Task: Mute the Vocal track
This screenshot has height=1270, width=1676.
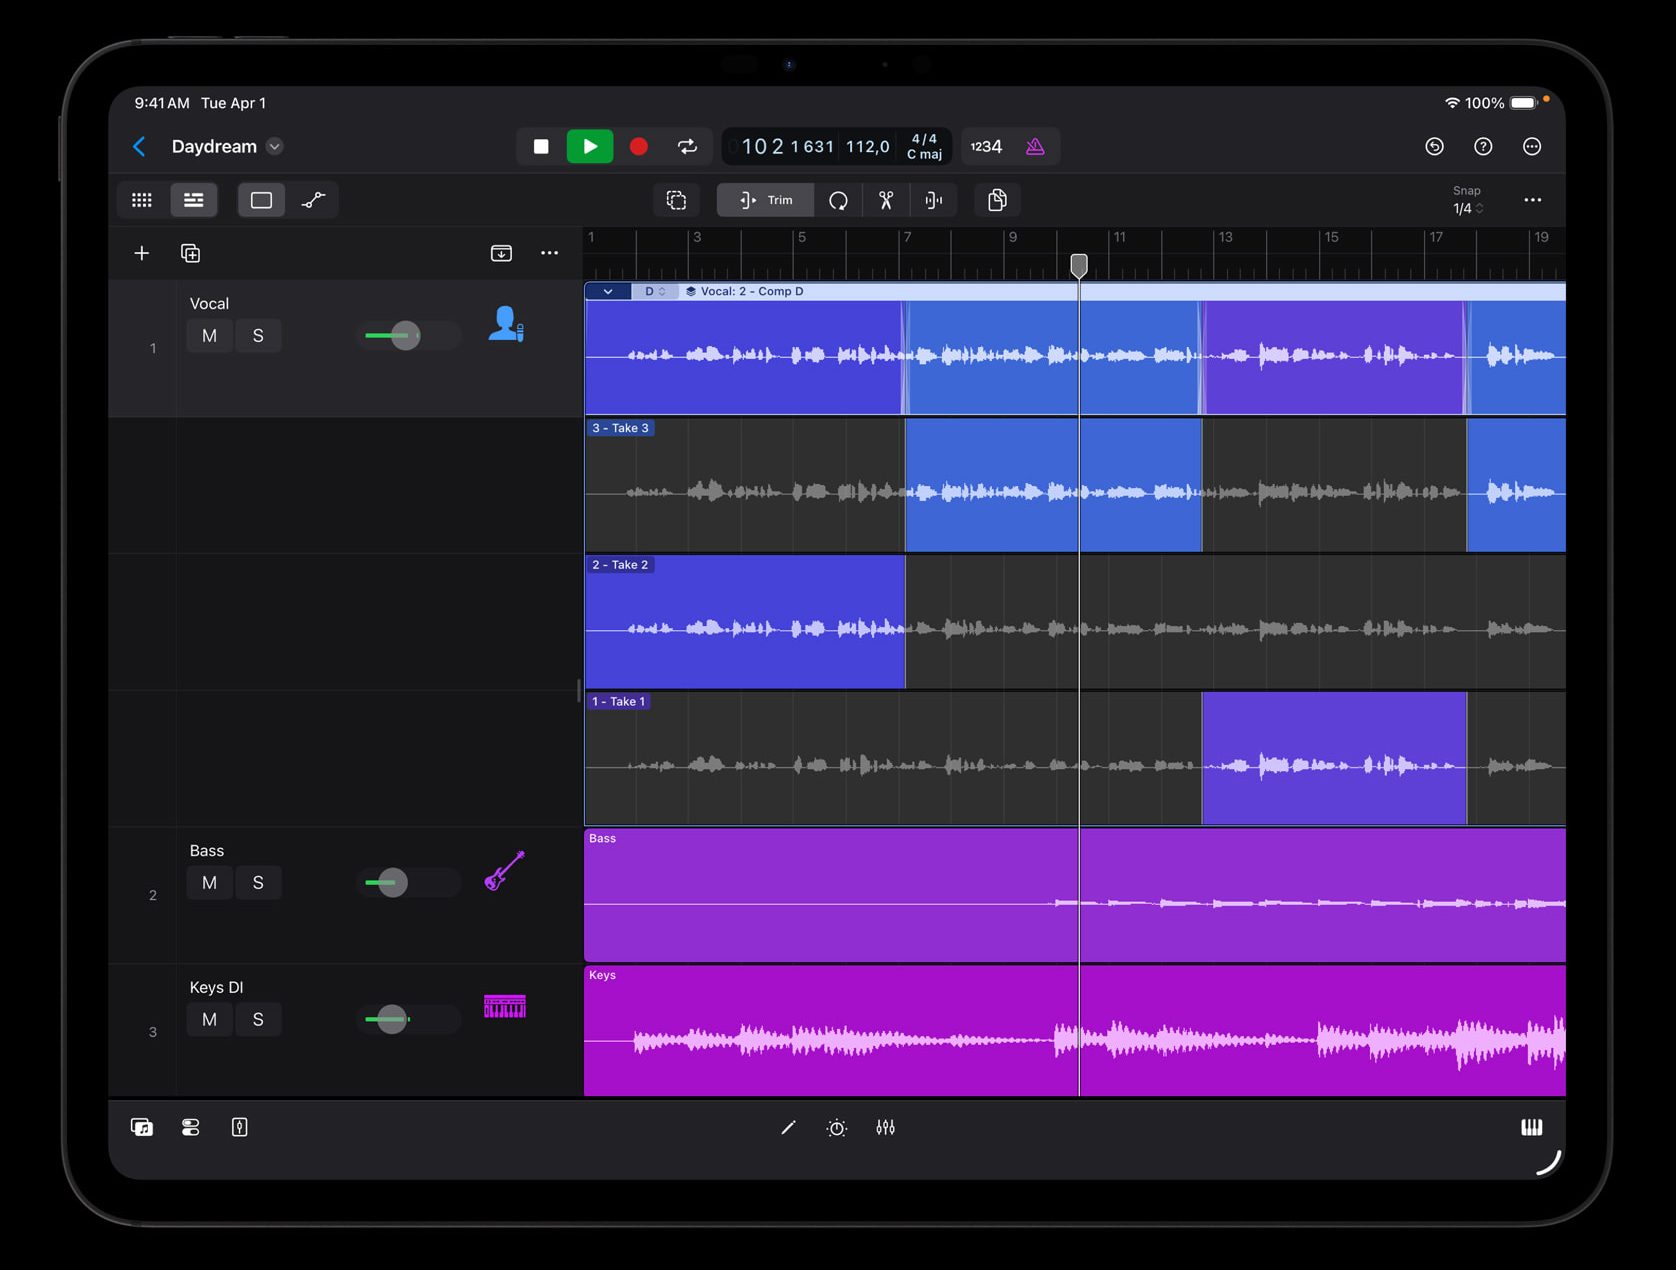Action: click(209, 335)
